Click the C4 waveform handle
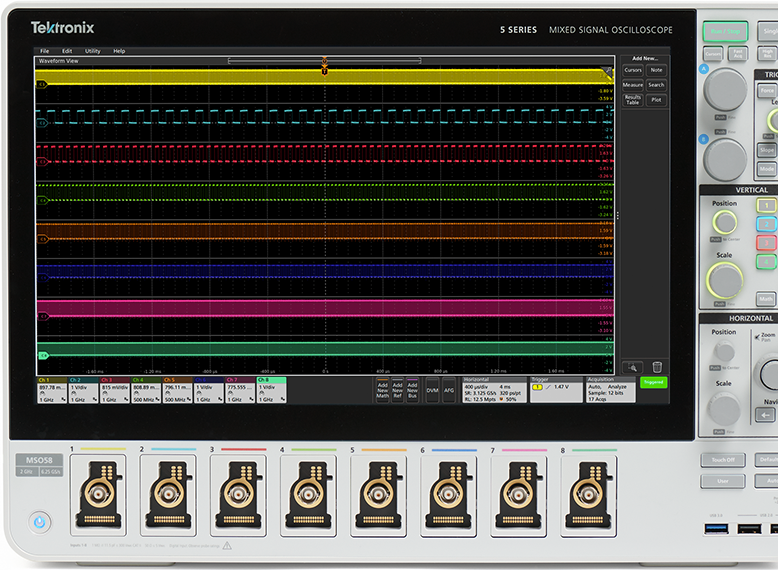This screenshot has width=778, height=570. (42, 200)
